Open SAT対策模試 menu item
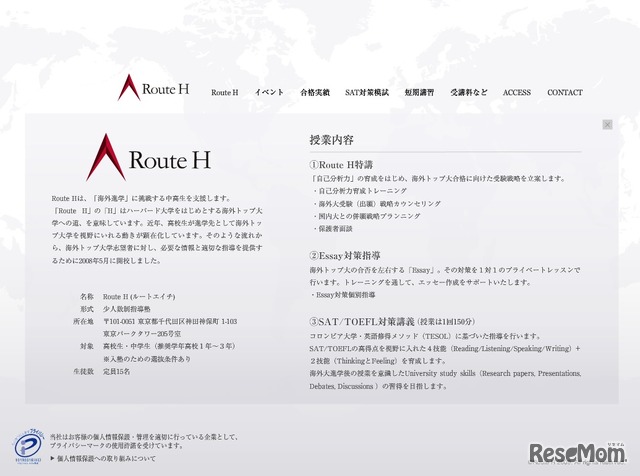The height and width of the screenshot is (476, 640). point(367,93)
